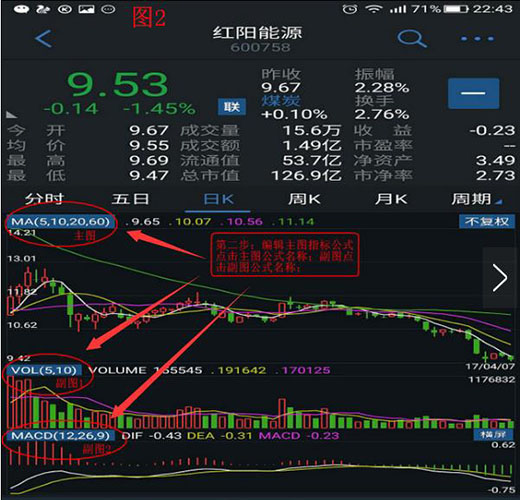The width and height of the screenshot is (520, 500).
Task: Tap the candlestick chart area
Action: coord(259,297)
